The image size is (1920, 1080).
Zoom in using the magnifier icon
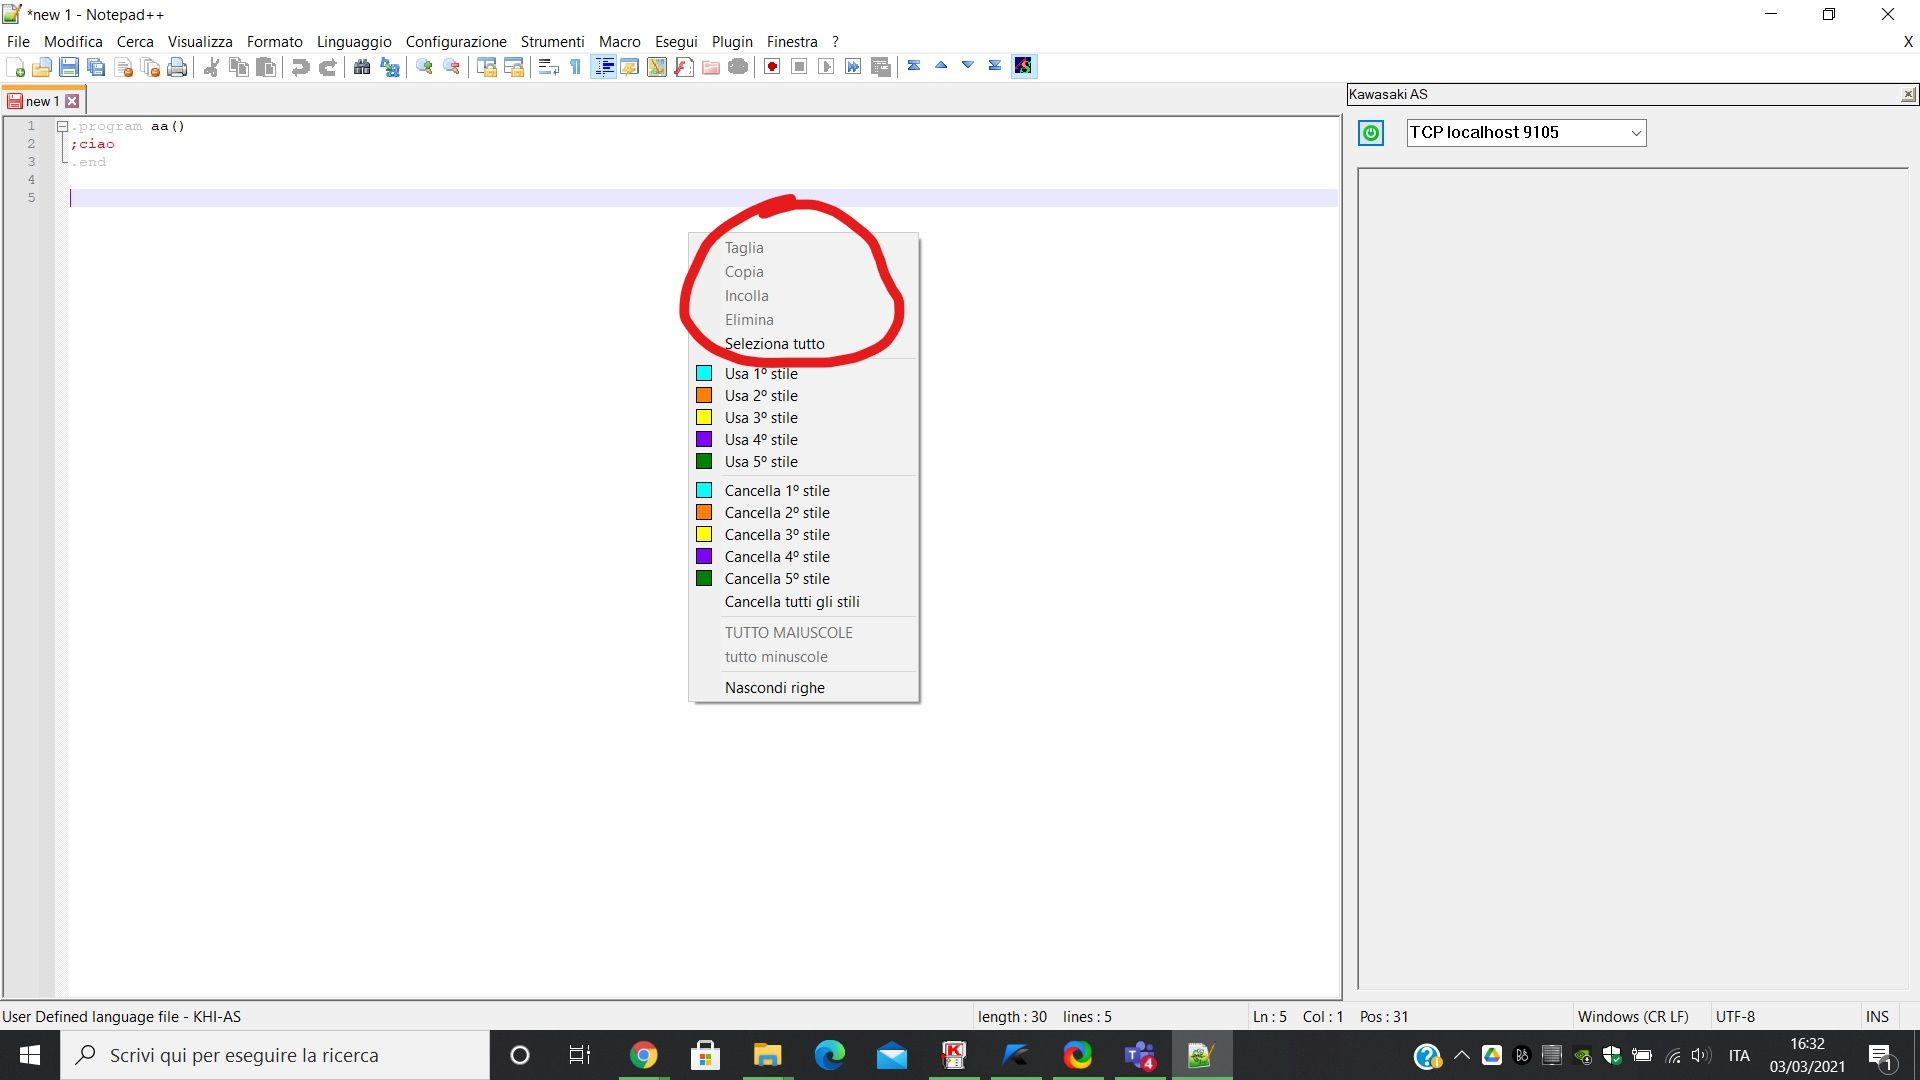pyautogui.click(x=424, y=67)
